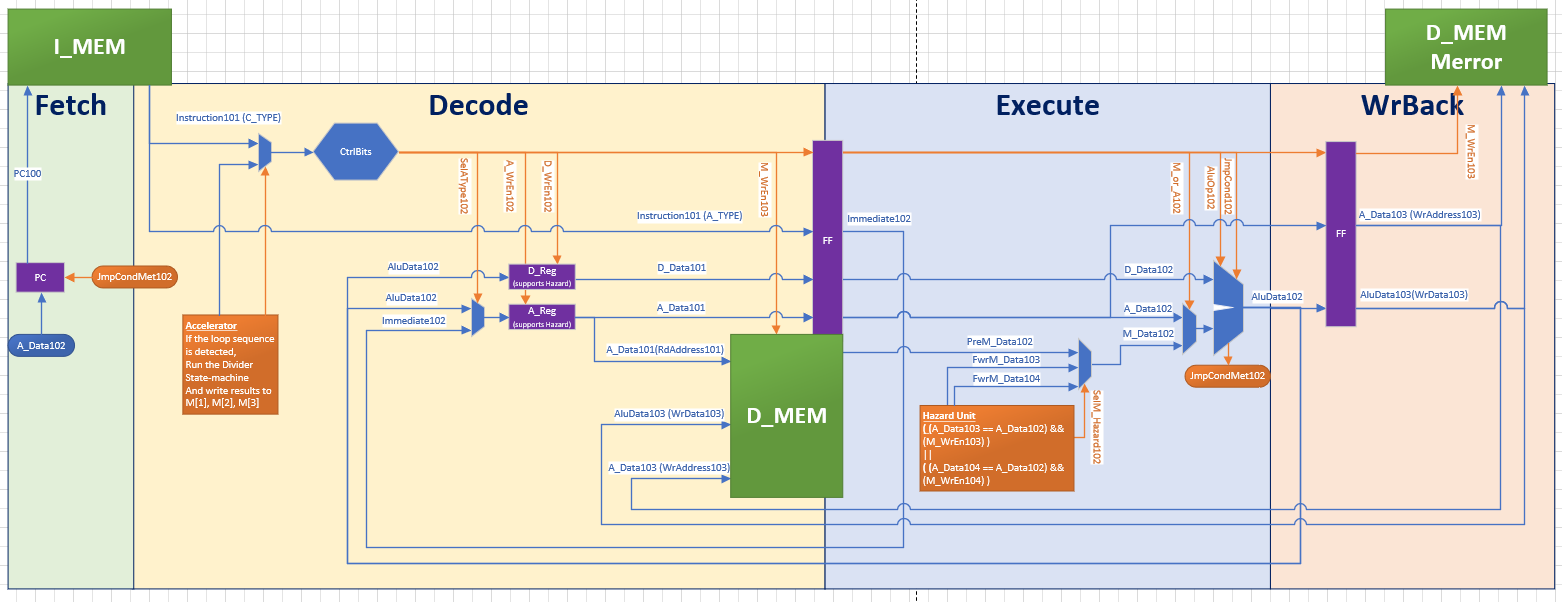Select the mux shape feeding CtrlBits
The width and height of the screenshot is (1562, 602).
(265, 152)
